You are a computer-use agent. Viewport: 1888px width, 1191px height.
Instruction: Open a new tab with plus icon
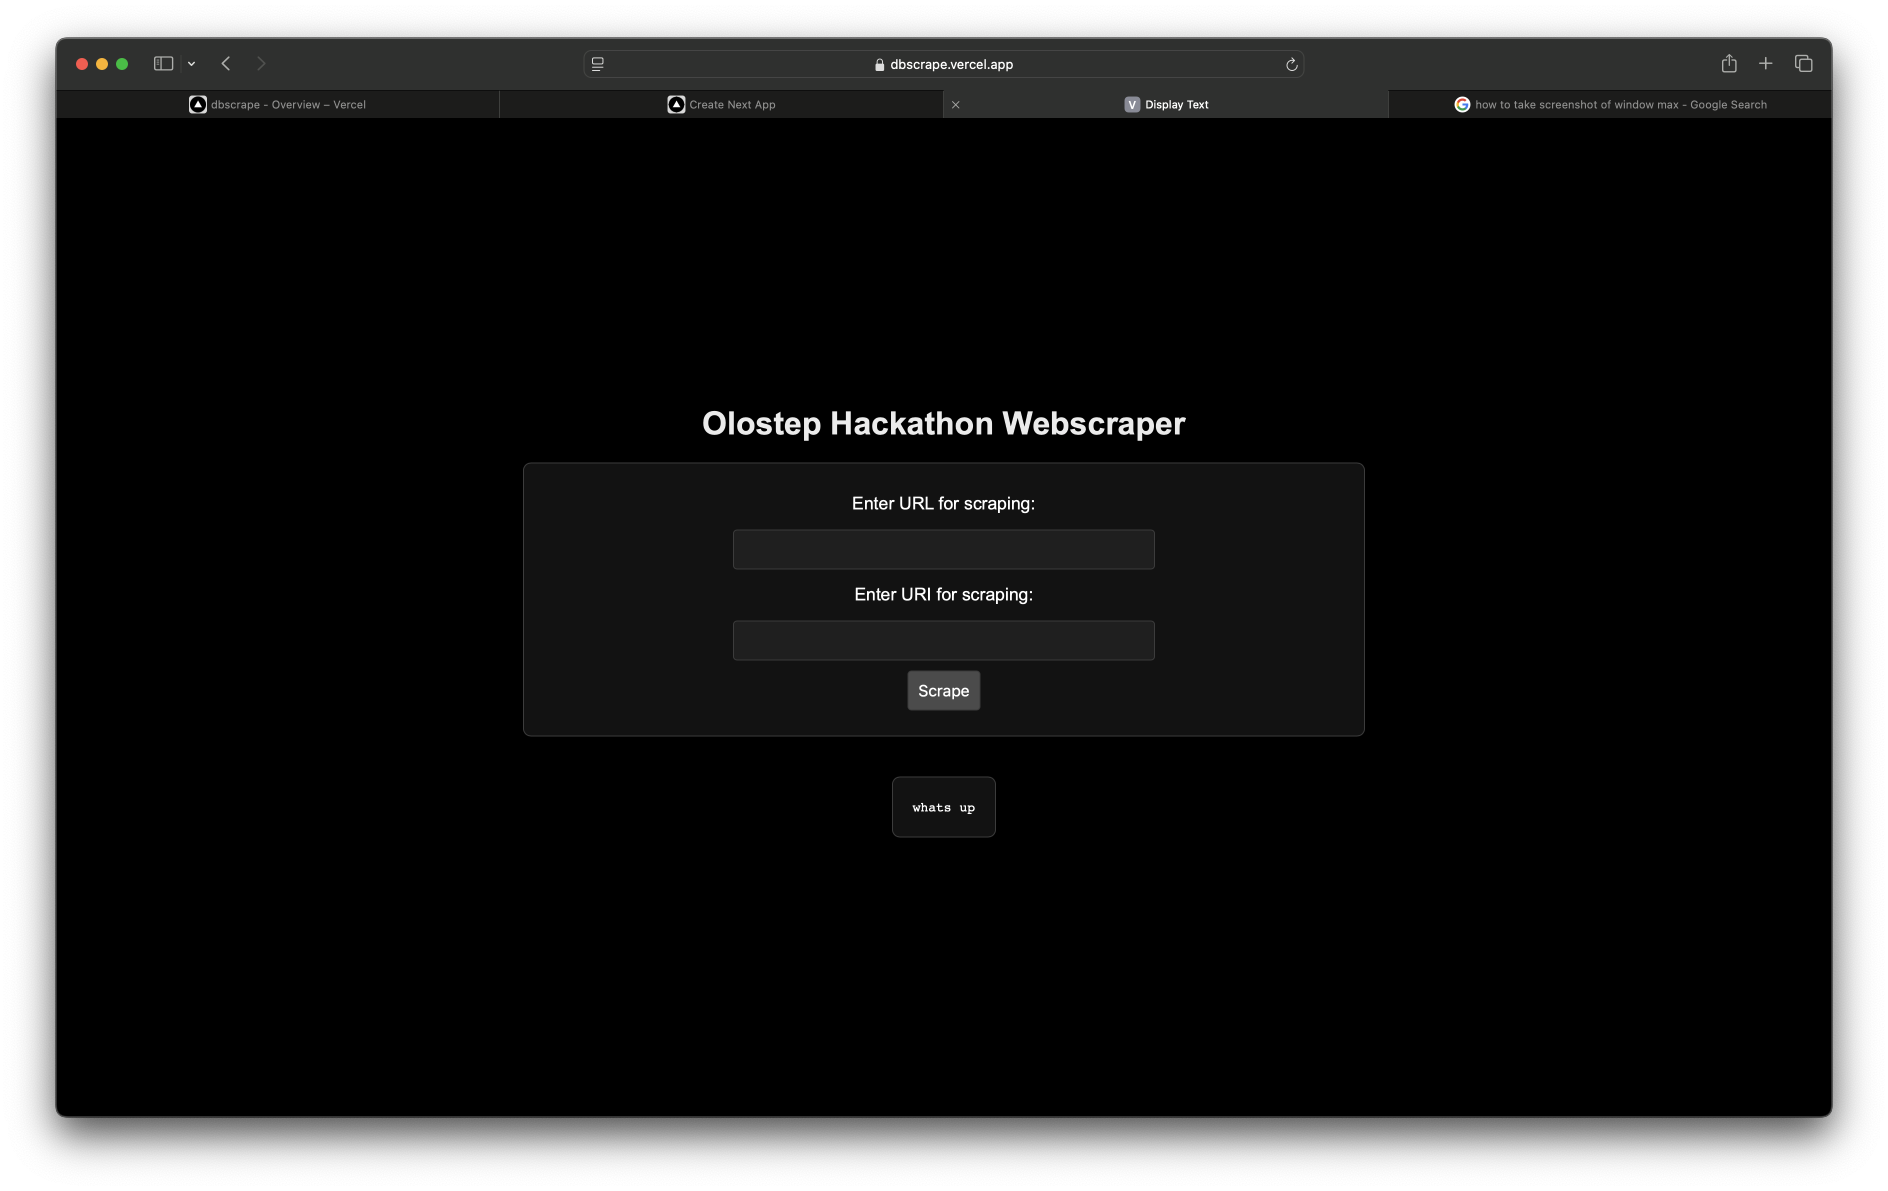click(x=1765, y=64)
